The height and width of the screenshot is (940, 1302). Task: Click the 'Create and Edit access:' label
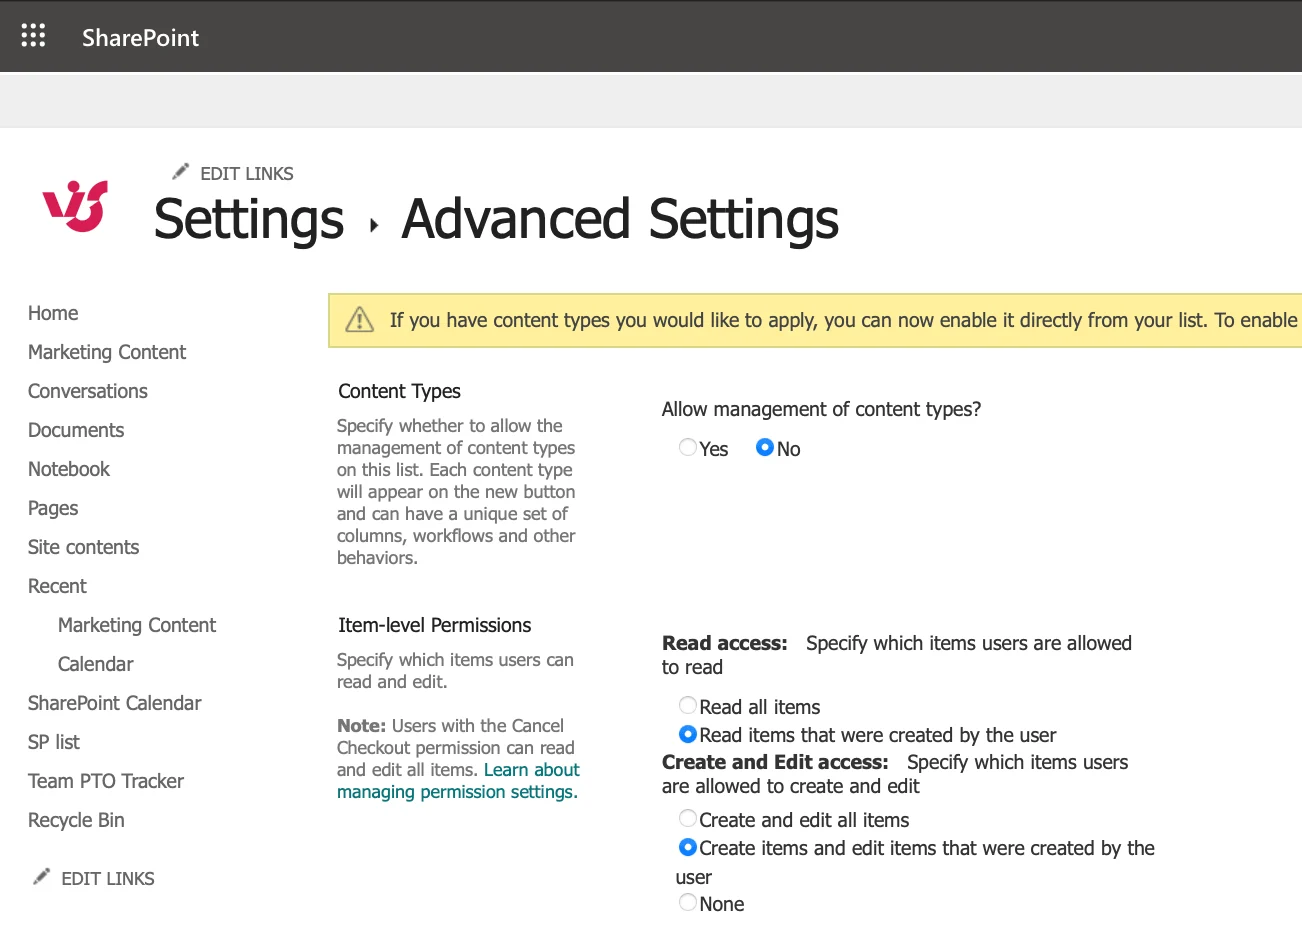775,762
